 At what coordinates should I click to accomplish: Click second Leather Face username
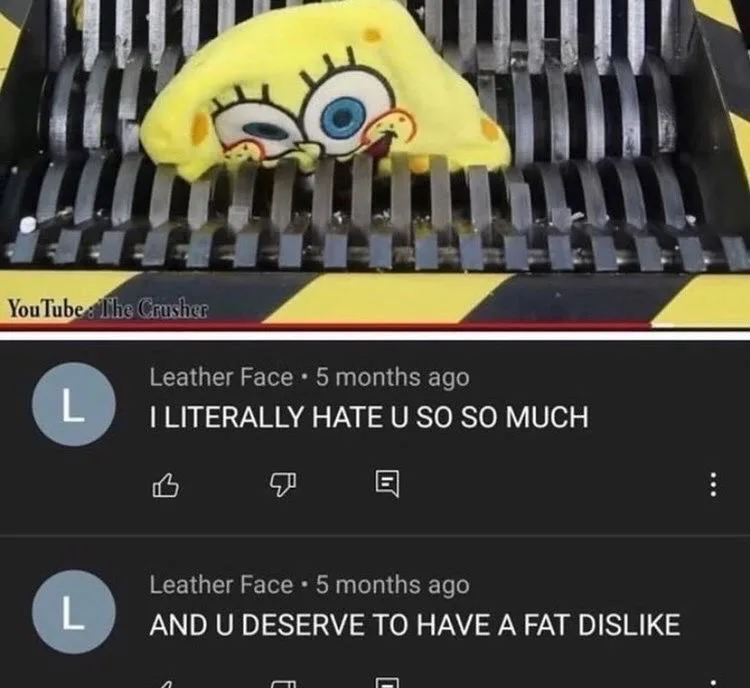pos(221,585)
